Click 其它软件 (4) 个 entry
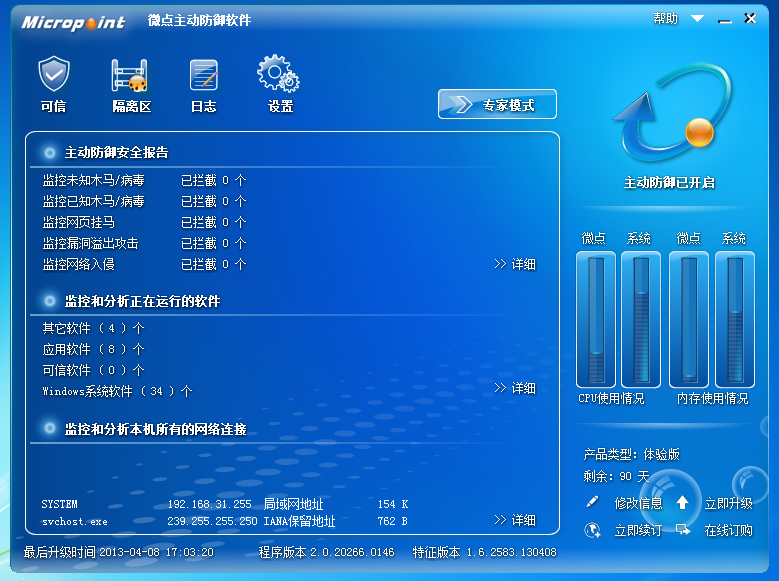The width and height of the screenshot is (779, 581). [93, 328]
